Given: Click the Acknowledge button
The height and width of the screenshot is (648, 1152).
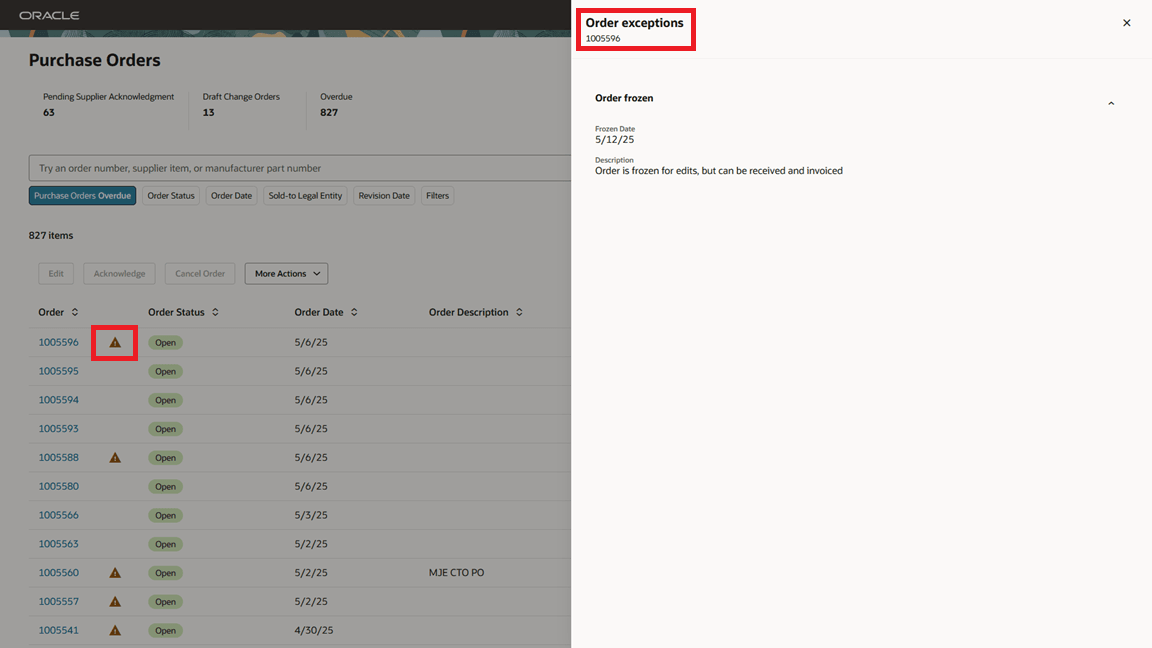Looking at the screenshot, I should click(119, 273).
